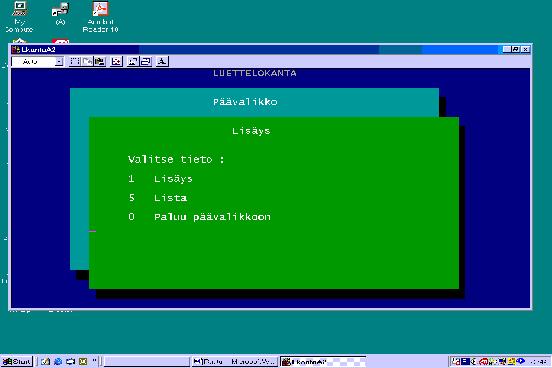Click the Mark selection toolbar icon
This screenshot has height=368, width=552.
tap(74, 62)
